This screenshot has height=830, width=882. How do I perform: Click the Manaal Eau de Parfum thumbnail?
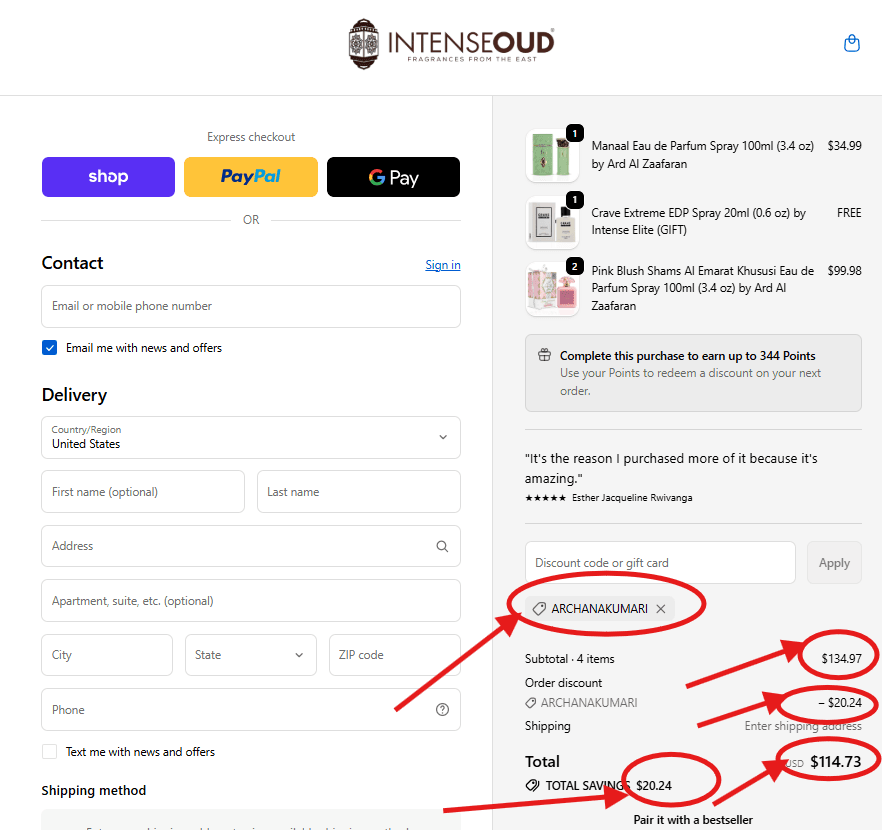(552, 154)
